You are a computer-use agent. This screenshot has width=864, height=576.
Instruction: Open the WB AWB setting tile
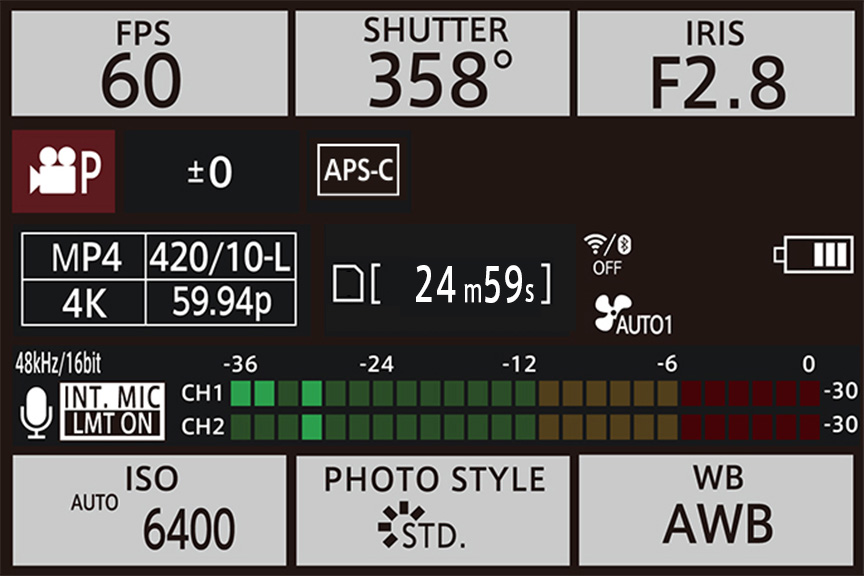pos(716,510)
